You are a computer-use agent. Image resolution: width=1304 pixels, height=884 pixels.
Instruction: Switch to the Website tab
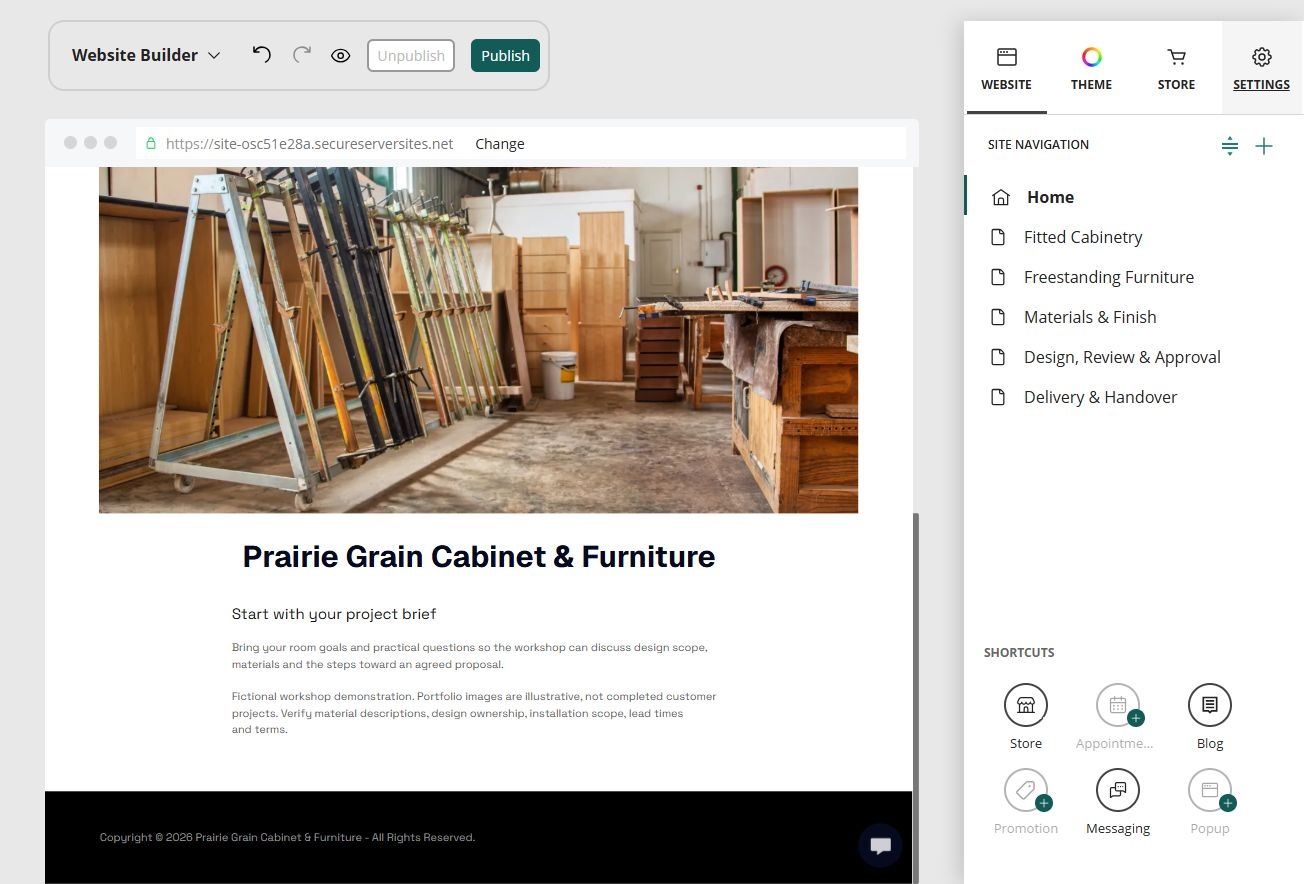point(1006,68)
